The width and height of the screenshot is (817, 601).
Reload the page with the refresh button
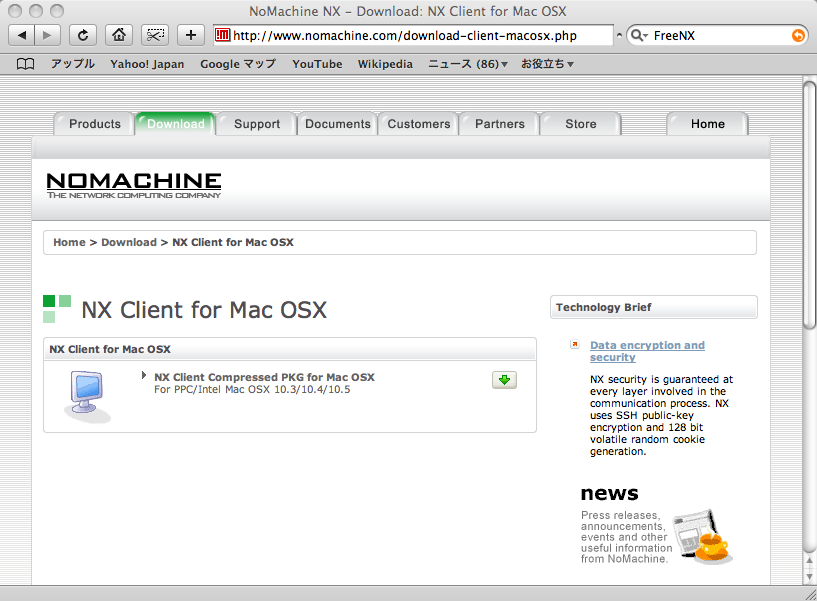[83, 35]
